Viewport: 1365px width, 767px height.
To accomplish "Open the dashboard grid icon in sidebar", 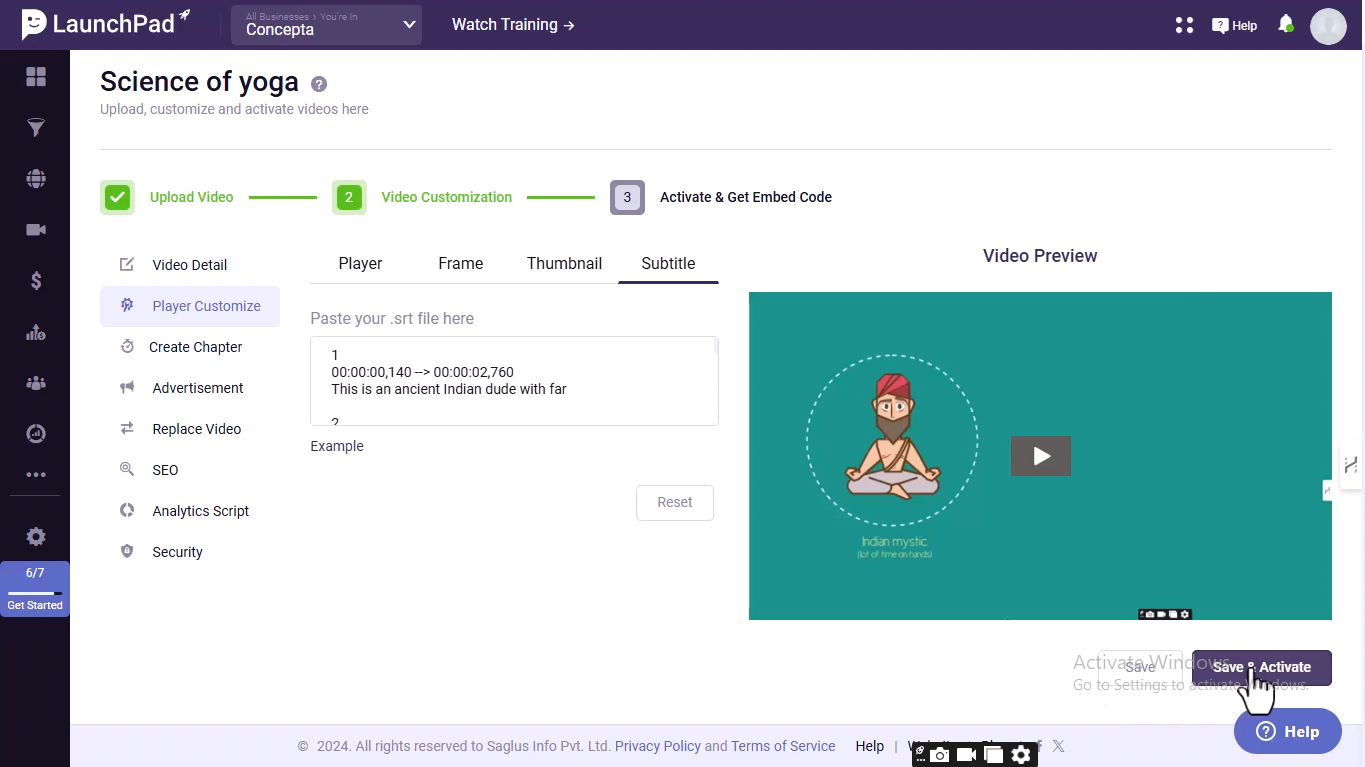I will [x=36, y=77].
